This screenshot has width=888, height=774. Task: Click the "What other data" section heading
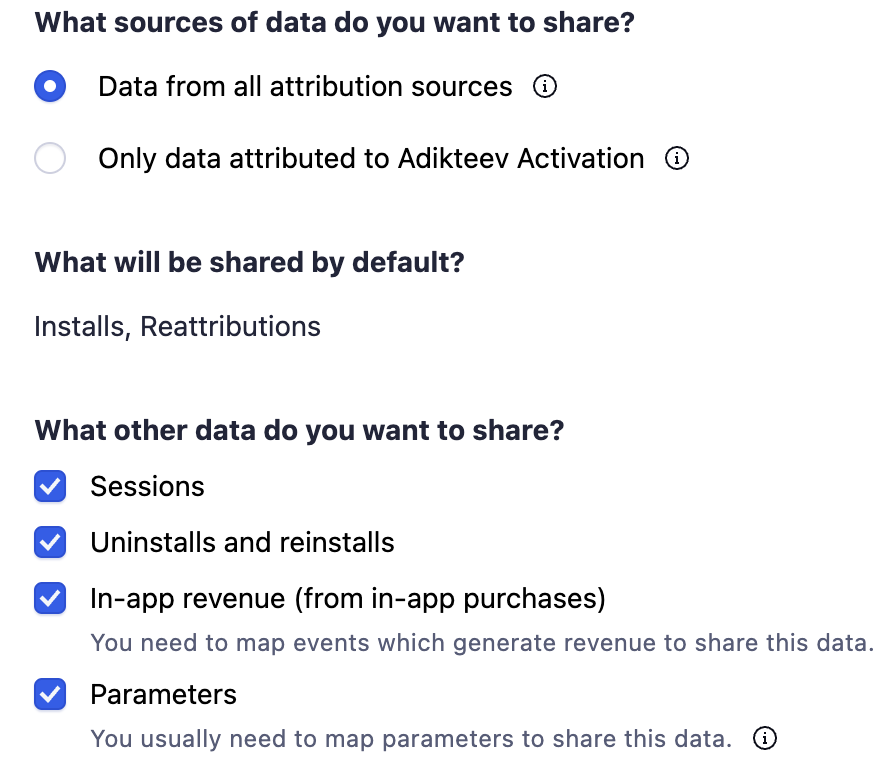[299, 431]
